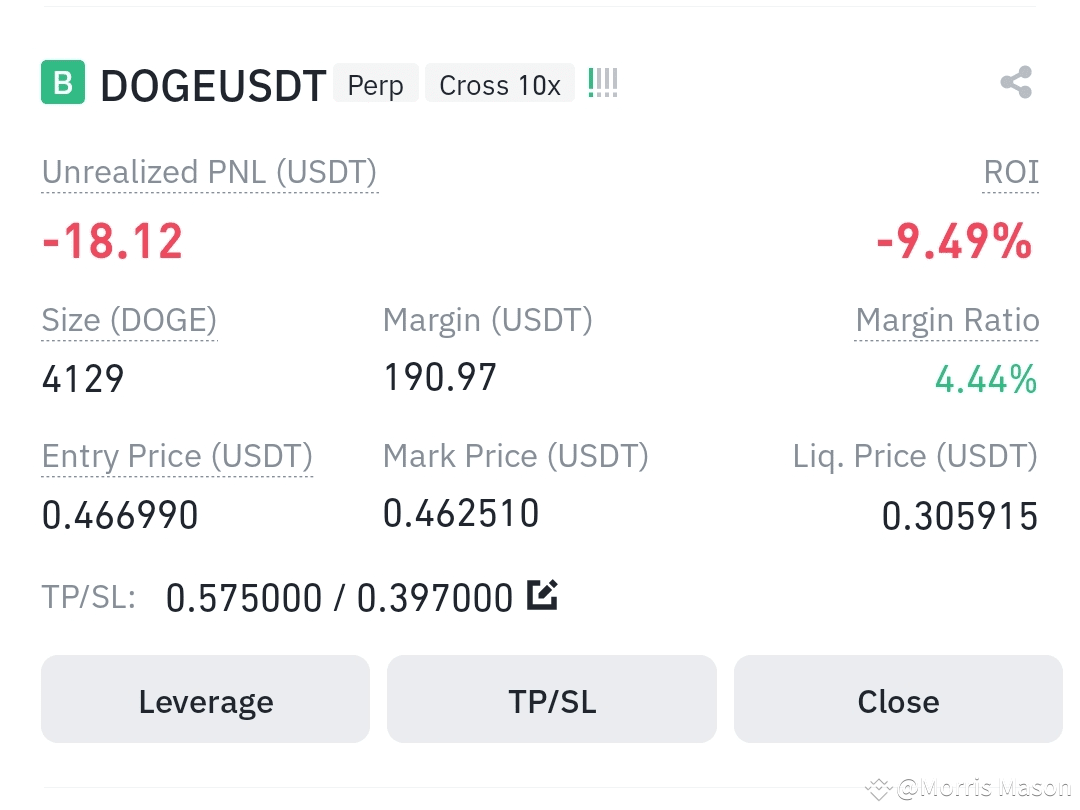Viewport: 1080px width, 810px height.
Task: Click Close position button
Action: coord(898,698)
